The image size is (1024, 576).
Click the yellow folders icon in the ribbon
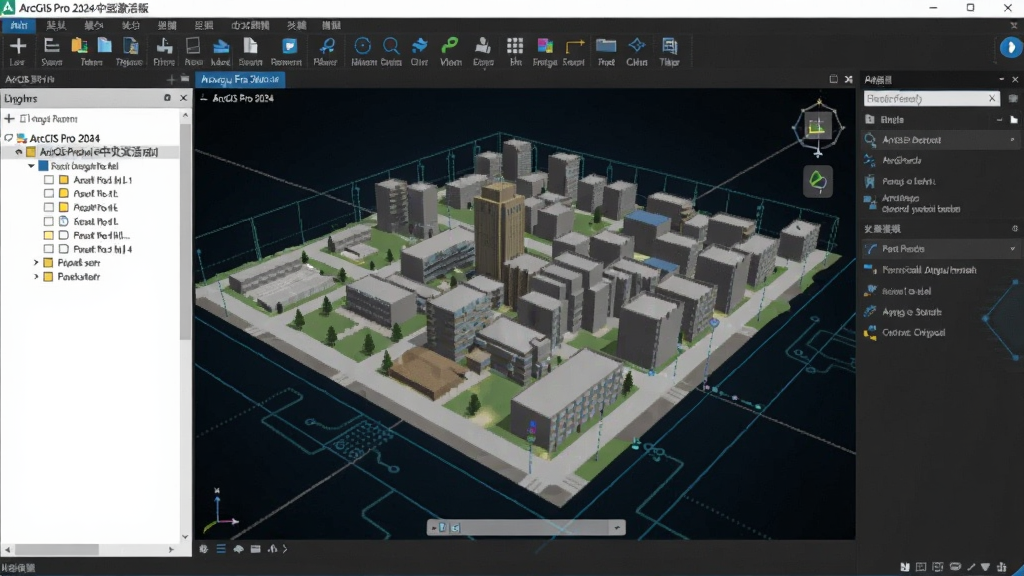click(79, 46)
